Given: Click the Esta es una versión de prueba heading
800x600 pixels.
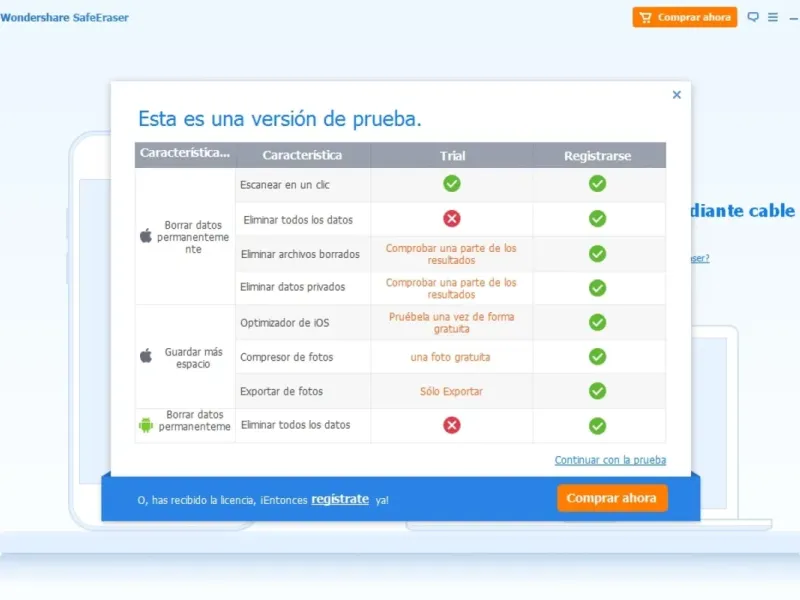Looking at the screenshot, I should coord(280,119).
